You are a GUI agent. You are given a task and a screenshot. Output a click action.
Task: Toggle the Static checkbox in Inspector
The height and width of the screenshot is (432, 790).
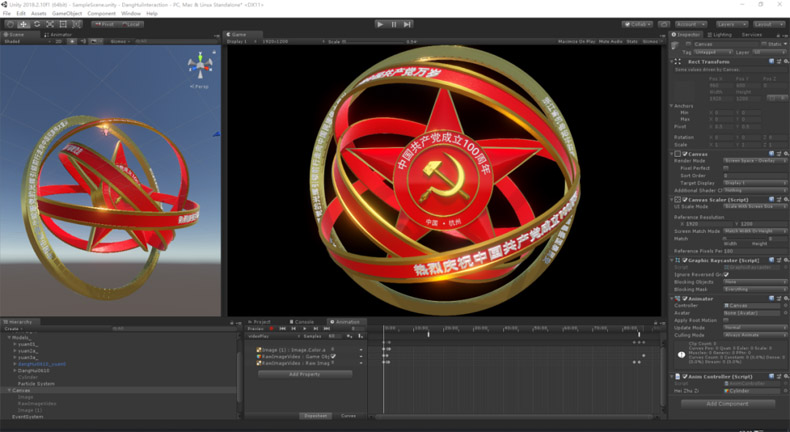(x=764, y=44)
